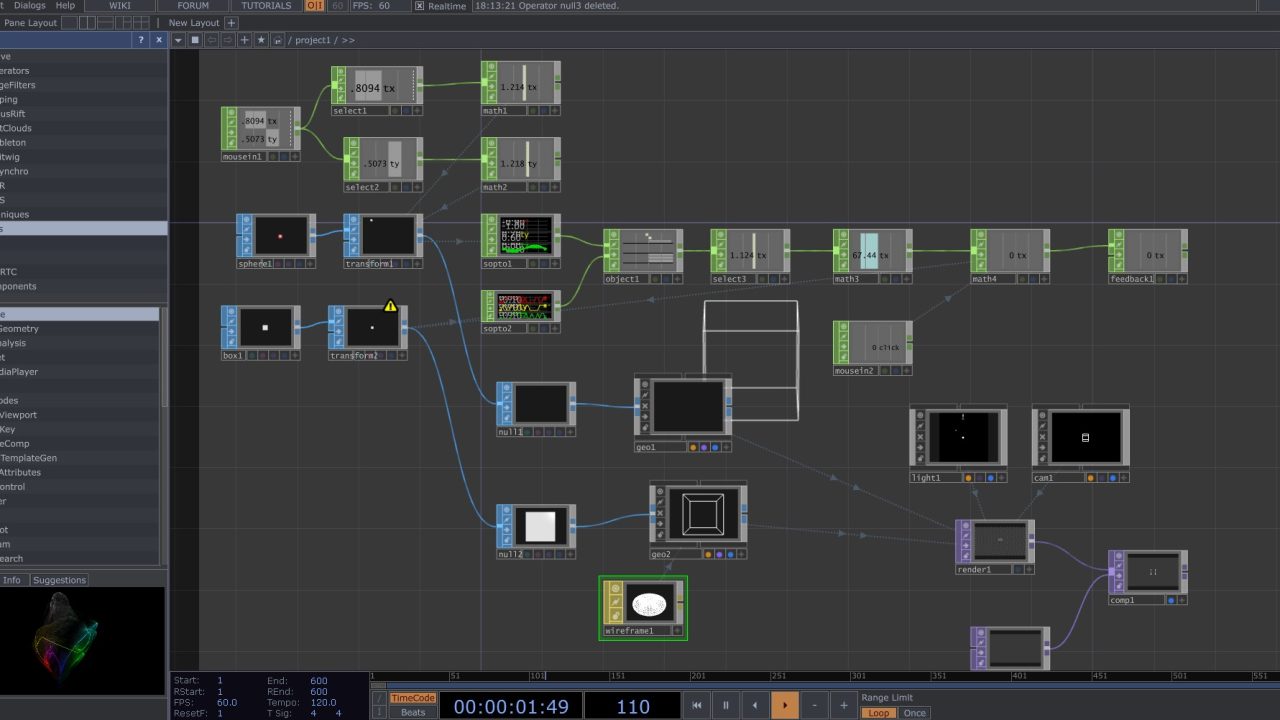Click the warning icon on transform2
The width and height of the screenshot is (1280, 720).
click(390, 307)
